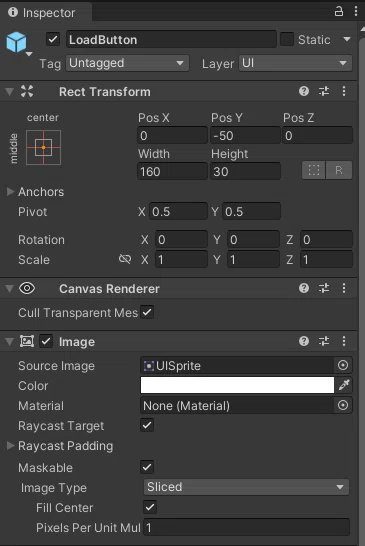Screen dimensions: 365x546
Task: Click the Source Image UISprite field
Action: coord(238,365)
